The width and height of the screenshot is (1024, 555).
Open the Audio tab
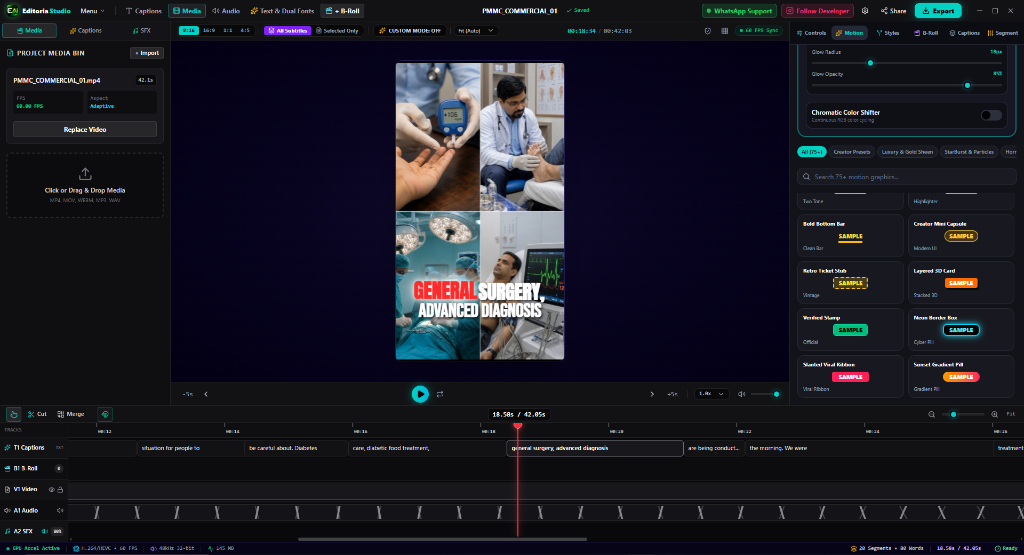[x=226, y=10]
